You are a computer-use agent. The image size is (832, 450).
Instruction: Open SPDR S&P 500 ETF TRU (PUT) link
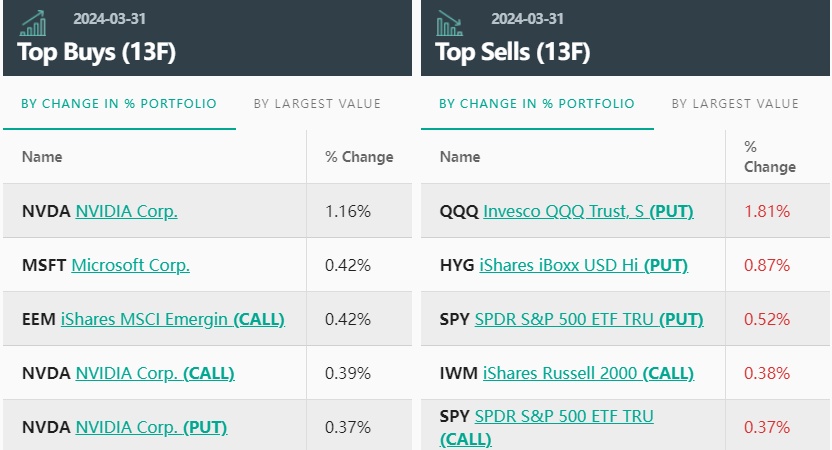(588, 319)
